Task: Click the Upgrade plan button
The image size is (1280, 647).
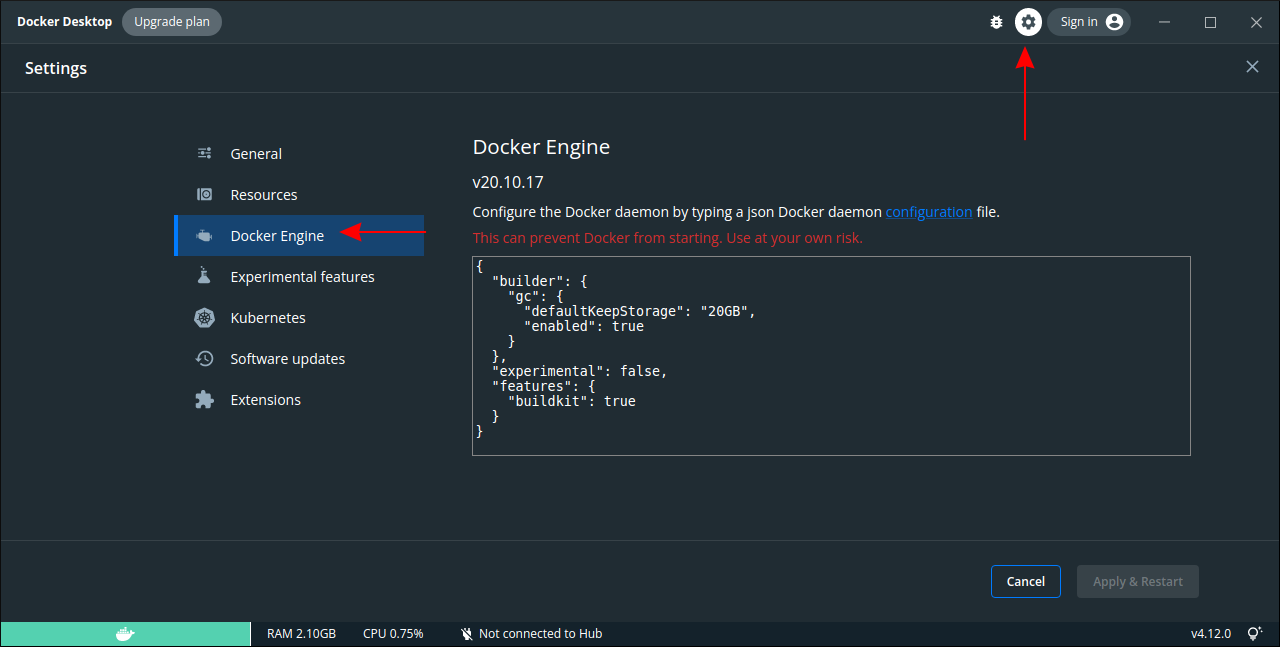Action: pos(171,21)
